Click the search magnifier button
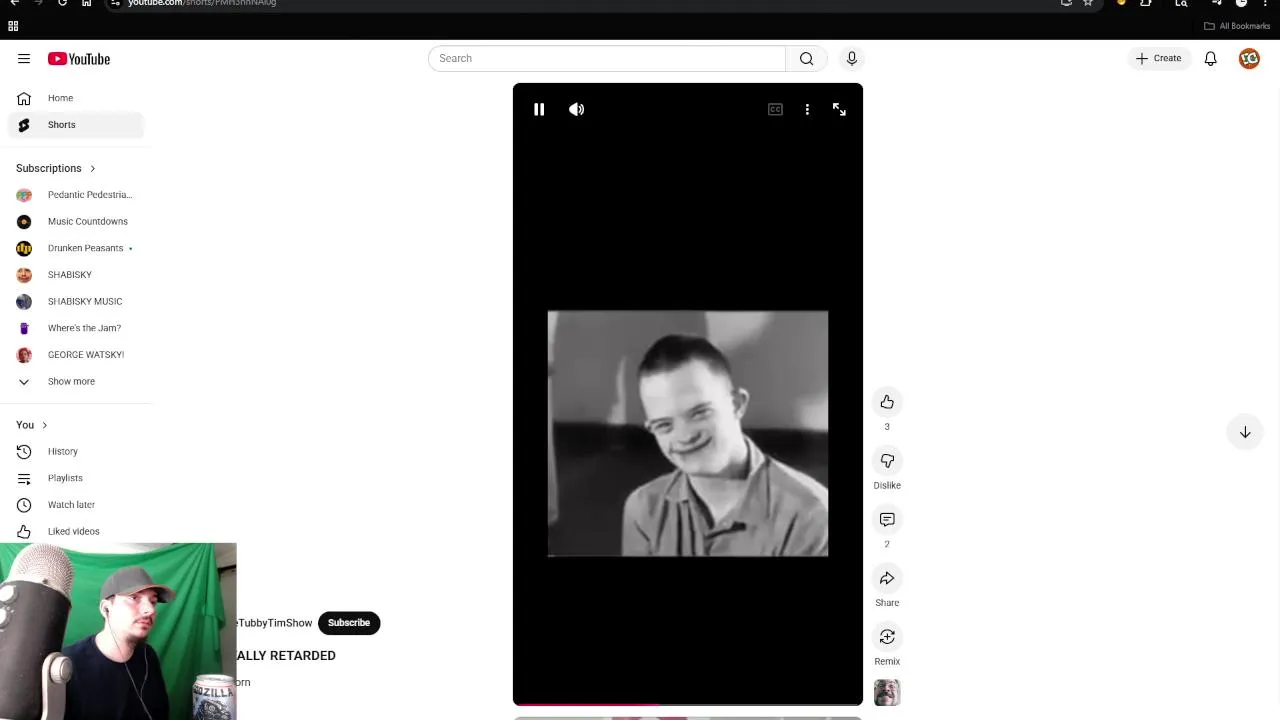Image resolution: width=1280 pixels, height=720 pixels. click(806, 58)
